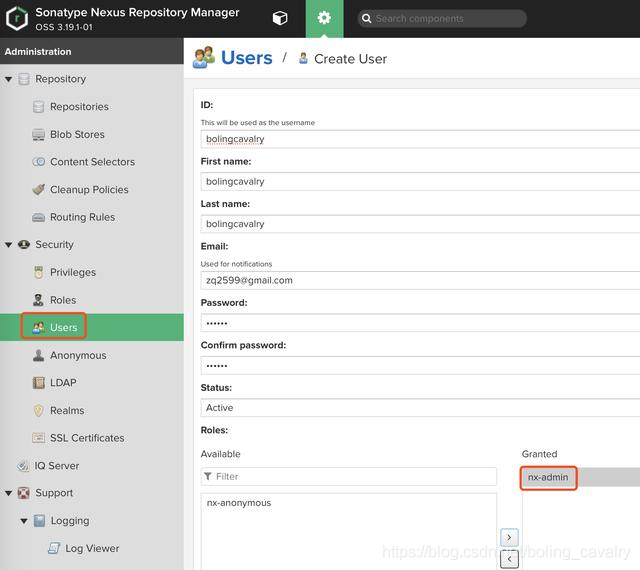The width and height of the screenshot is (640, 570).
Task: Click the Cleanup Policies broom icon
Action: 39,189
